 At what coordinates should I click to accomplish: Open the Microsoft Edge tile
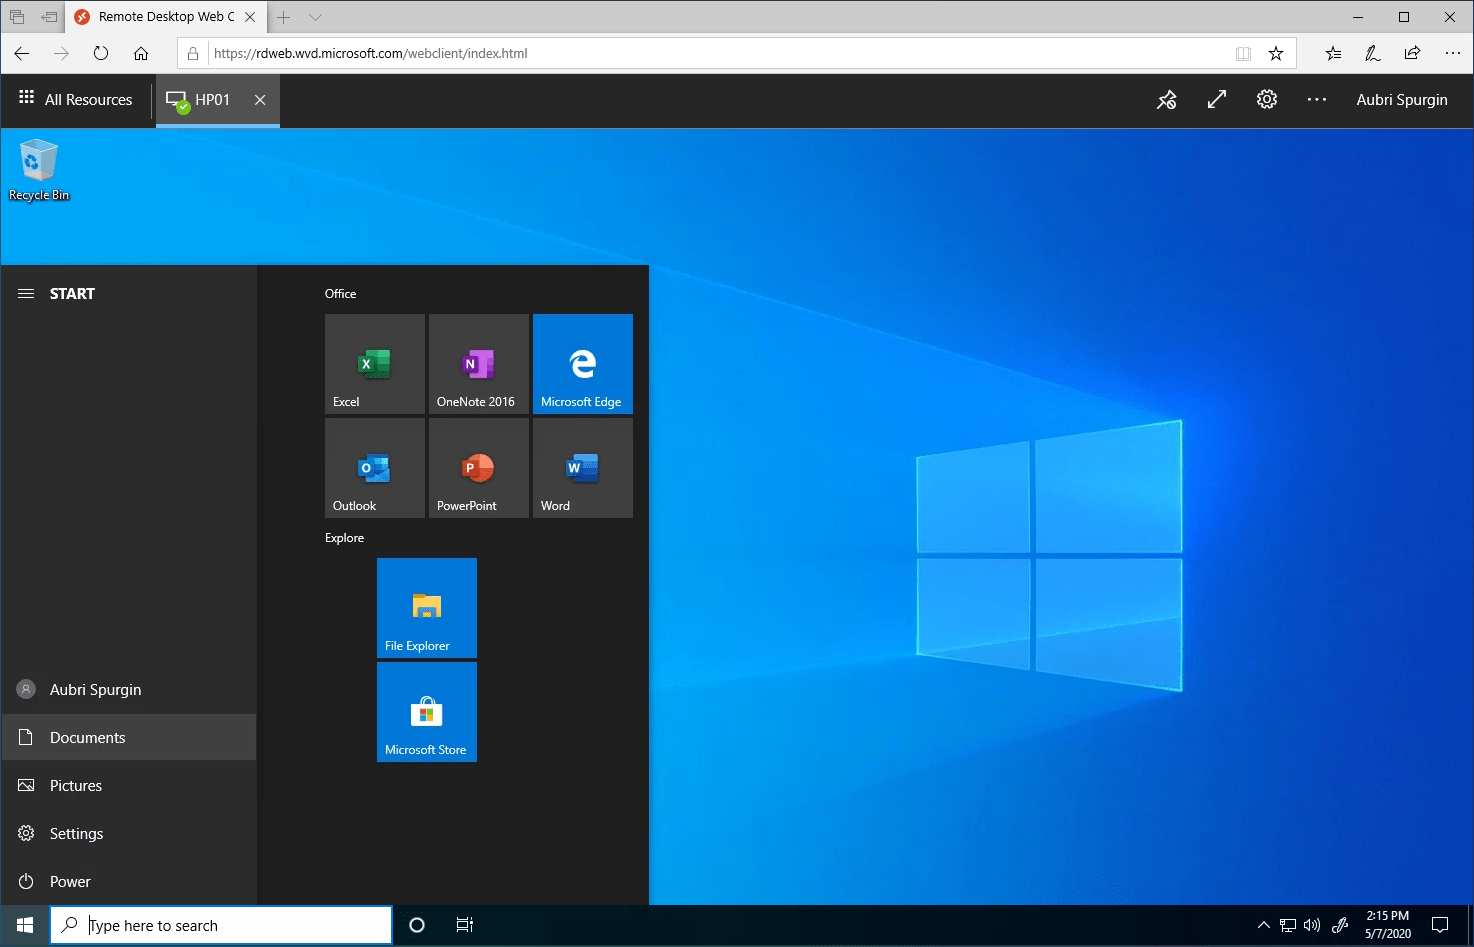click(x=583, y=364)
